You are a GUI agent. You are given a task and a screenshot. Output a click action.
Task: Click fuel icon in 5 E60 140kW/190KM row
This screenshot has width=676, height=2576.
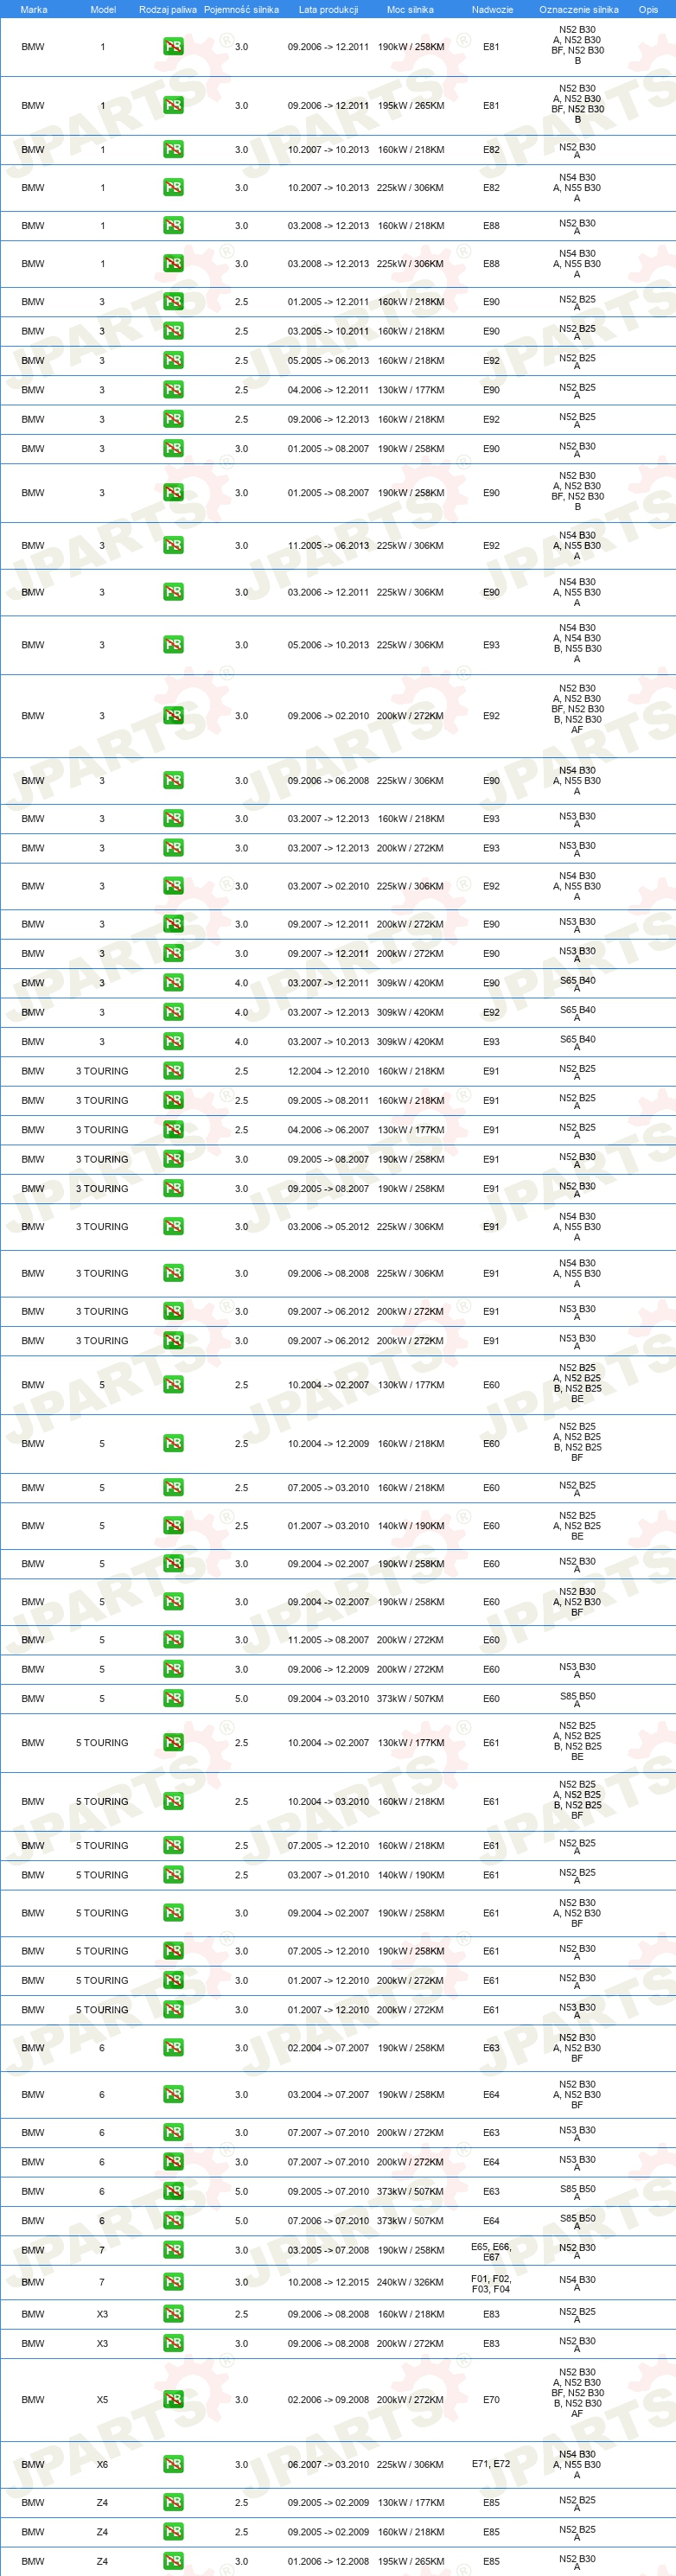173,1525
